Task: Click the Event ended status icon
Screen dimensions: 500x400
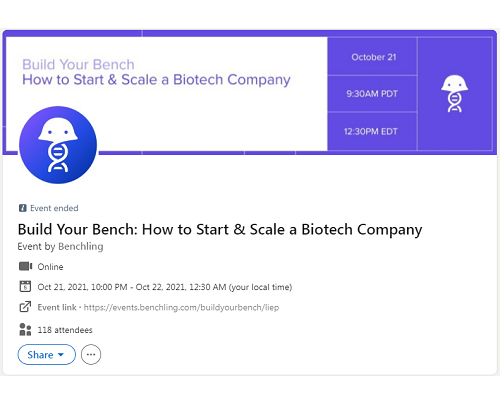Action: coord(23,208)
